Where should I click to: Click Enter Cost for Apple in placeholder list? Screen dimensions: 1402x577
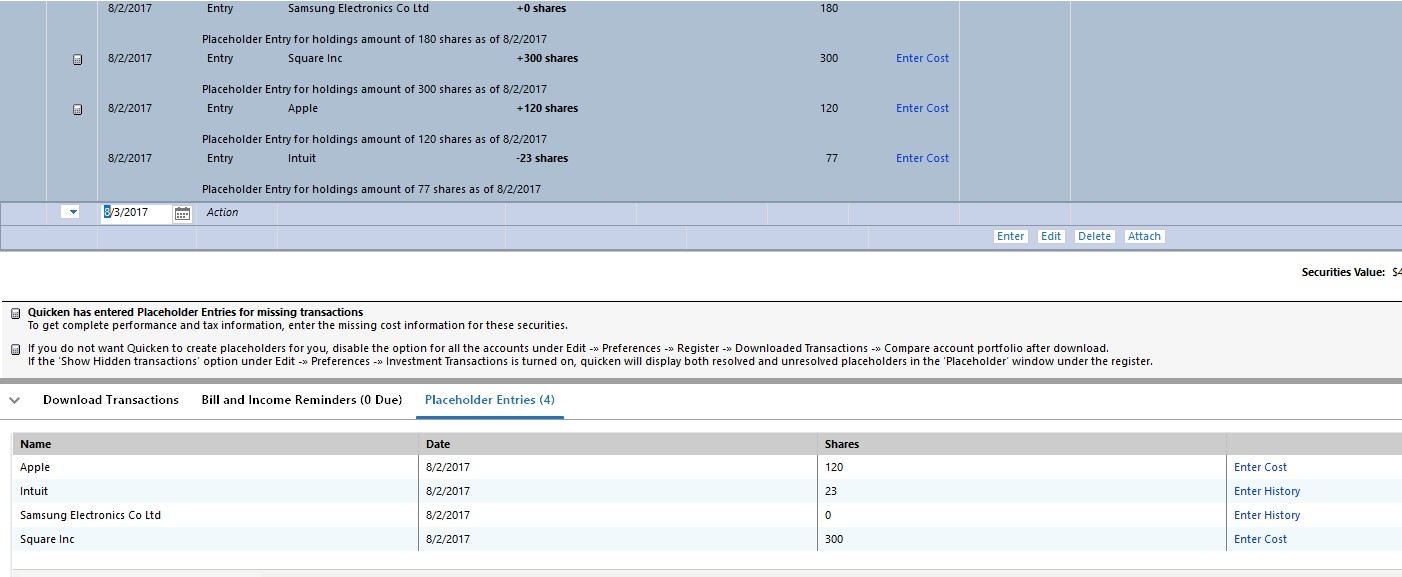pyautogui.click(x=1260, y=467)
